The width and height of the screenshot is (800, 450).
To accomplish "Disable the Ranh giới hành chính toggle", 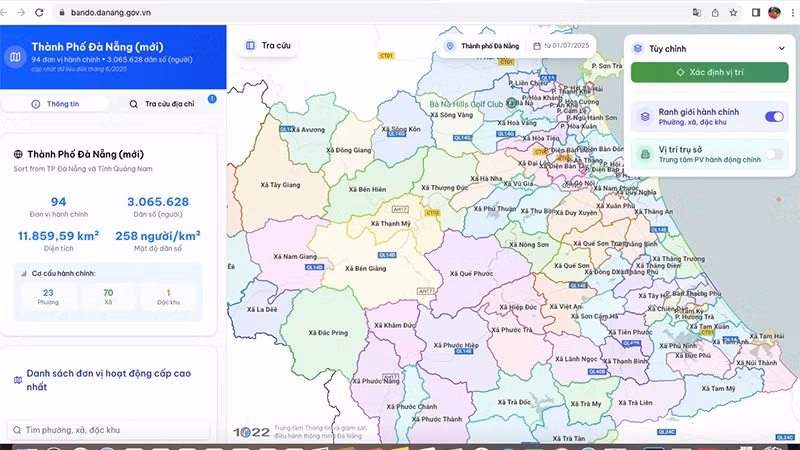I will 774,117.
